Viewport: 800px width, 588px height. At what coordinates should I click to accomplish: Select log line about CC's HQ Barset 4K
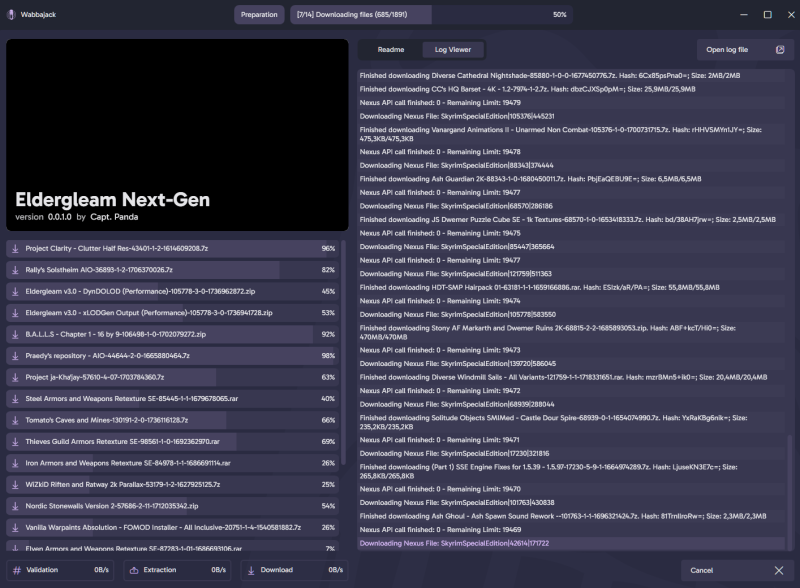tap(571, 89)
